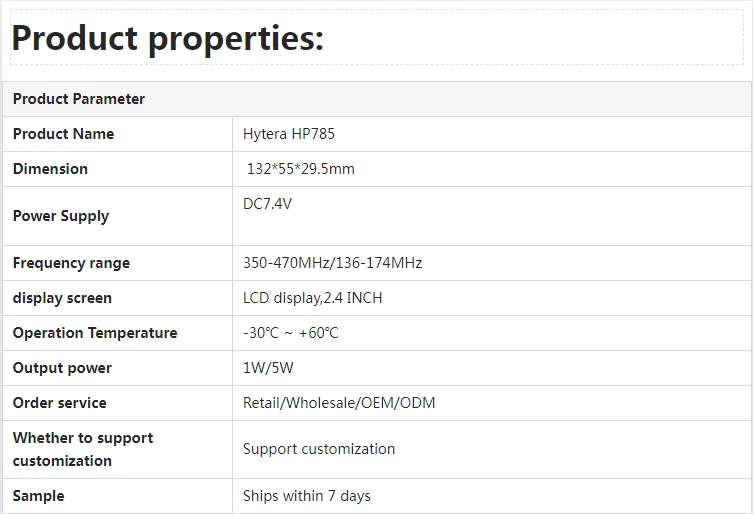This screenshot has height=514, width=753.
Task: Click the Order service label
Action: pyautogui.click(x=60, y=403)
